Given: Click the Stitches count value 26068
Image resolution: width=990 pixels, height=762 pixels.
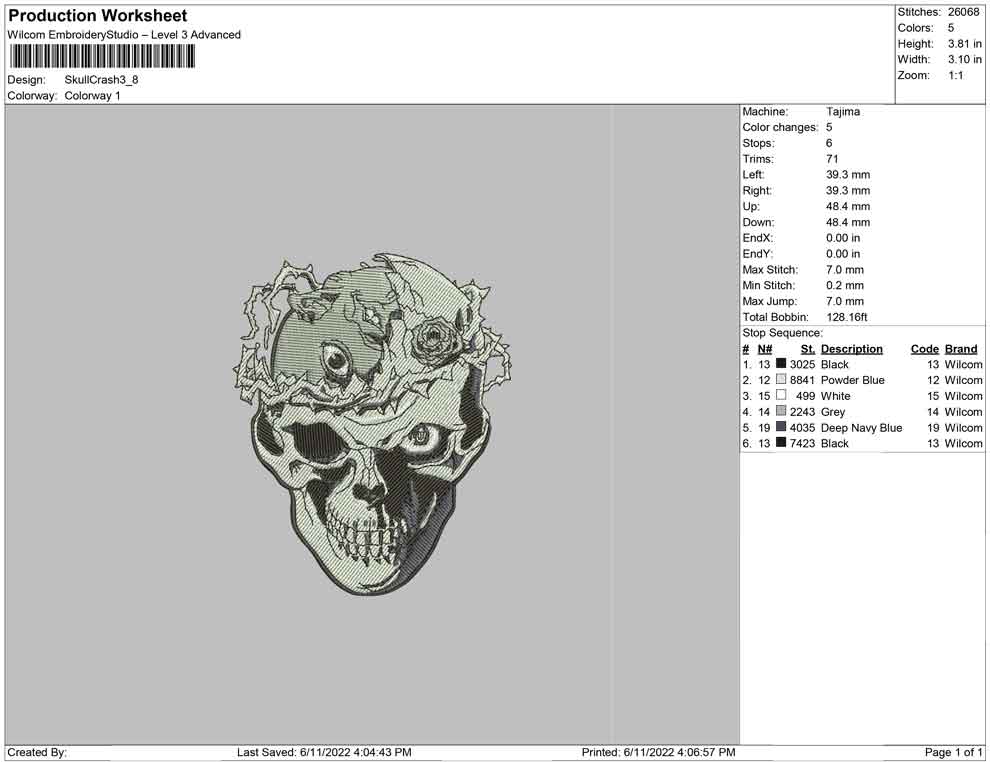Looking at the screenshot, I should click(964, 12).
